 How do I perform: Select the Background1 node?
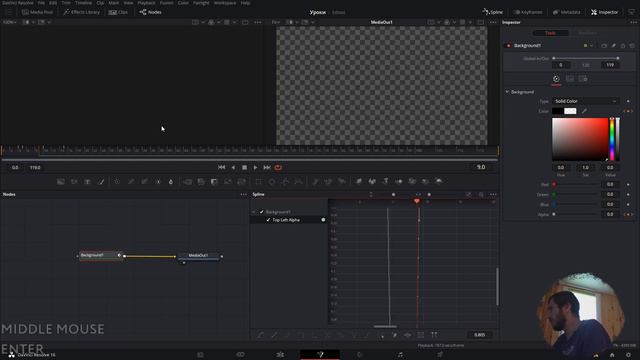(100, 256)
